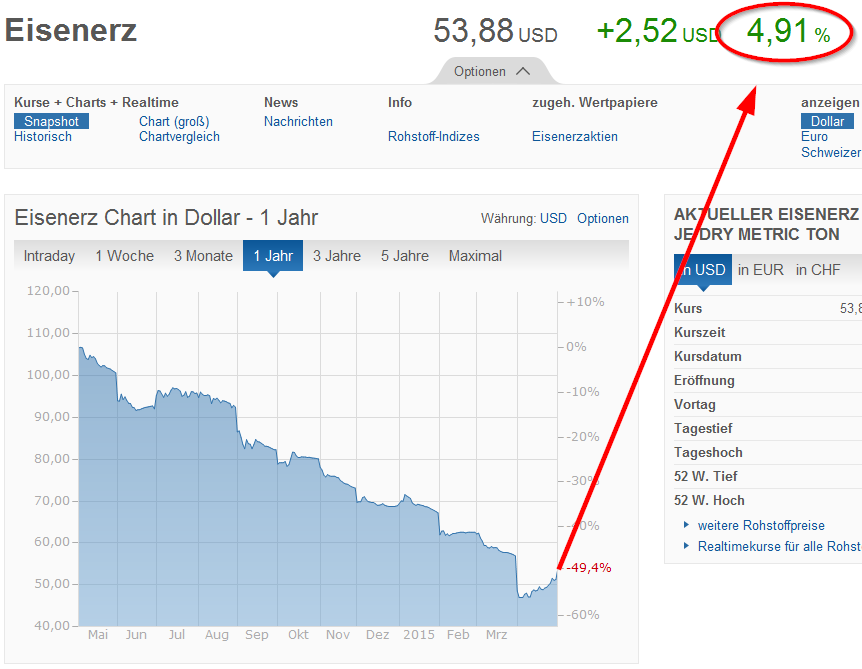Show the 1 Woche chart range
Viewport: 862px width, 669px height.
124,256
